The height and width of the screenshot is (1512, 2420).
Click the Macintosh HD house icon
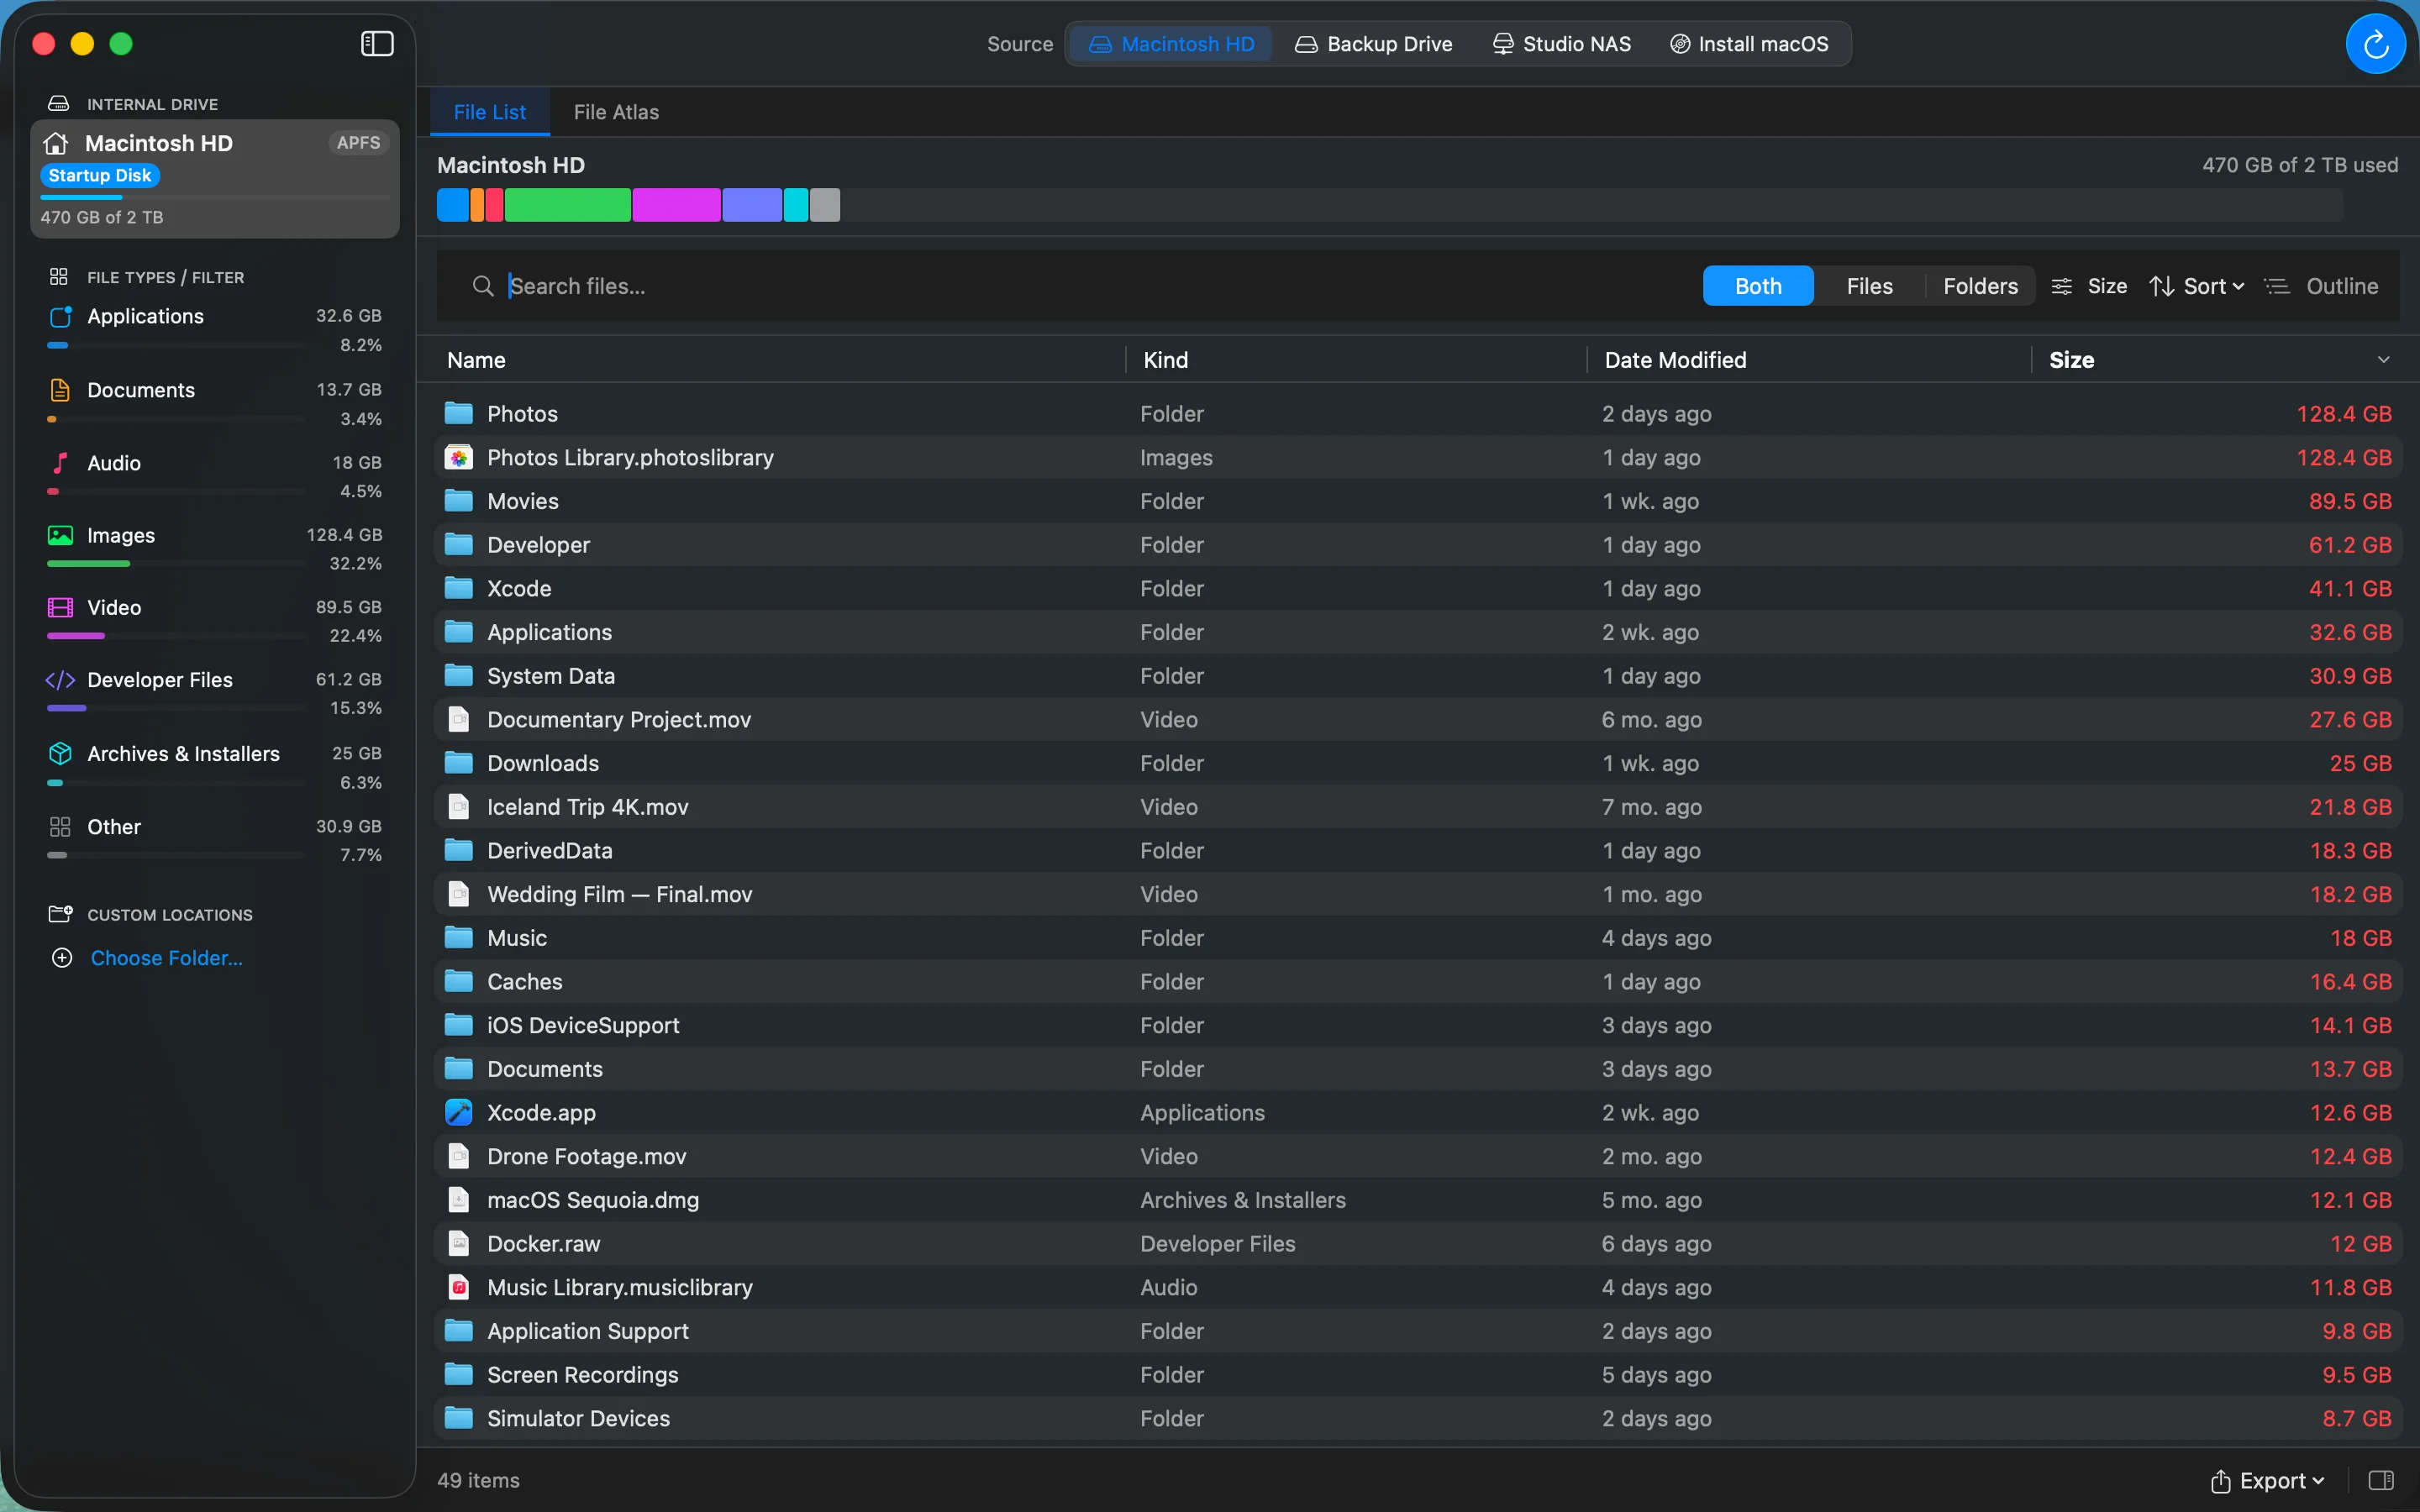pos(56,143)
